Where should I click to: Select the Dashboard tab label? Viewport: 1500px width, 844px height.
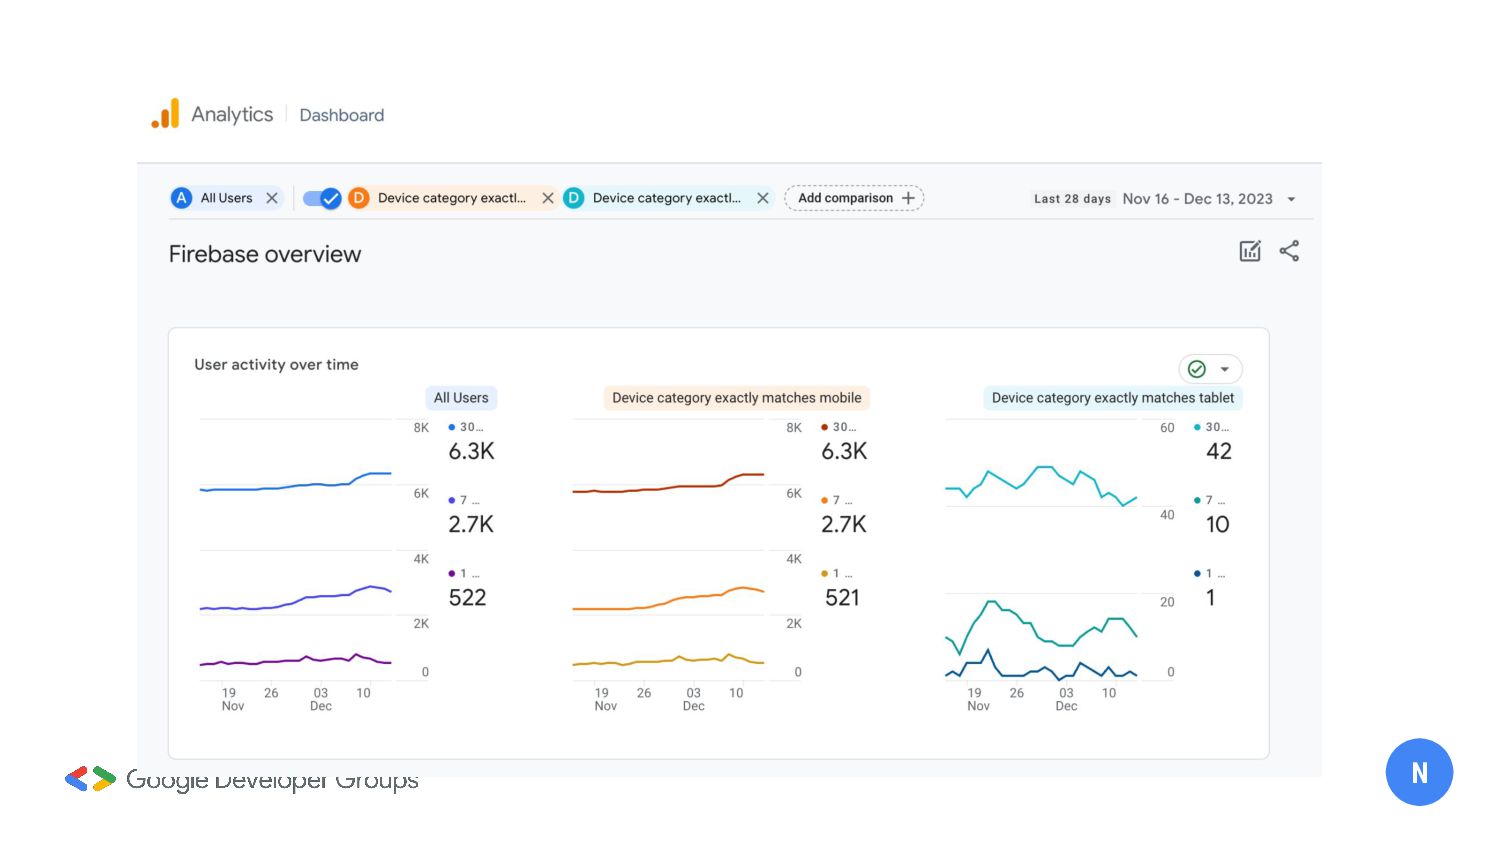(x=341, y=115)
